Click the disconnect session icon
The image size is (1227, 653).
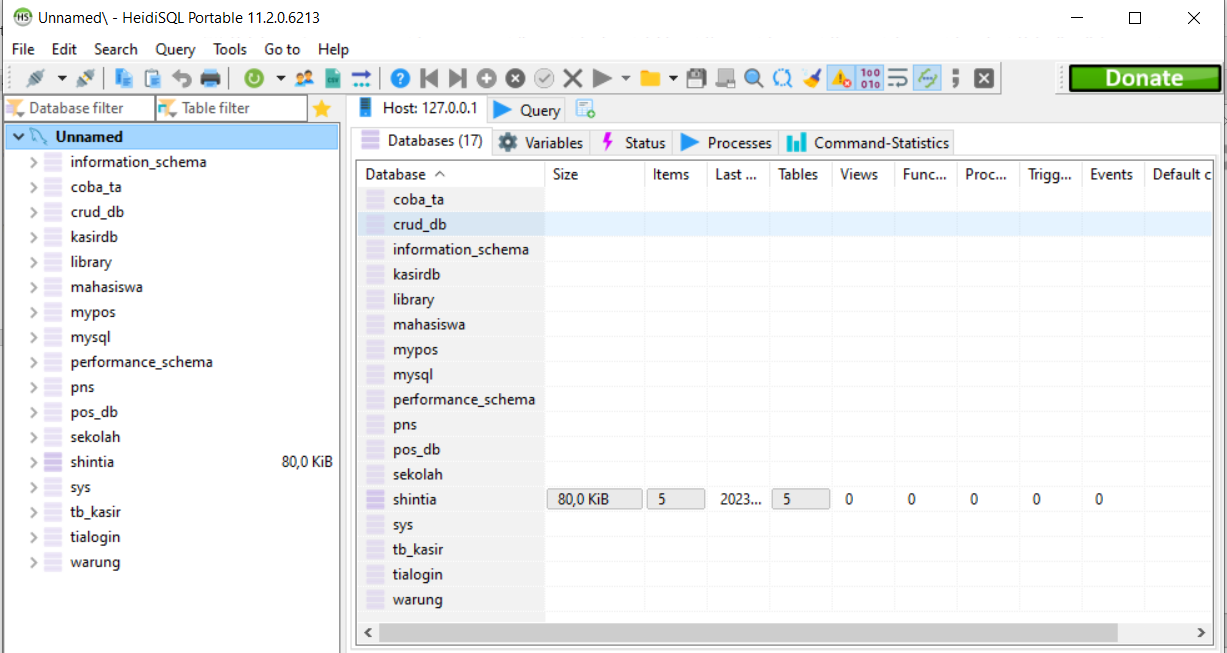click(85, 78)
